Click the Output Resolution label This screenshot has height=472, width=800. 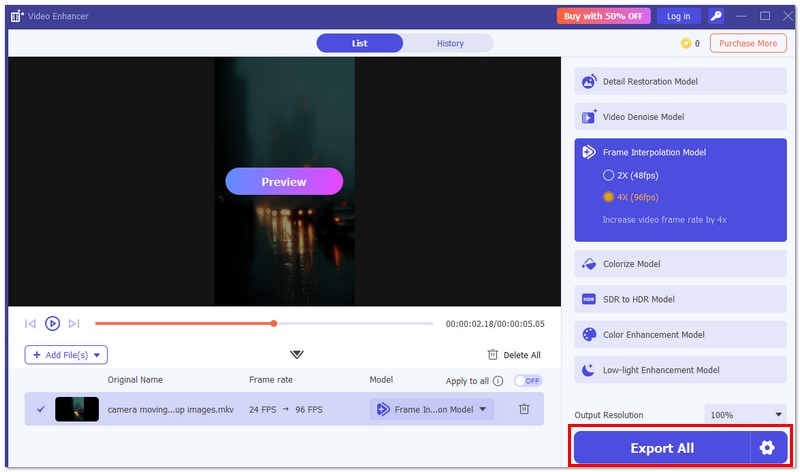click(x=609, y=415)
